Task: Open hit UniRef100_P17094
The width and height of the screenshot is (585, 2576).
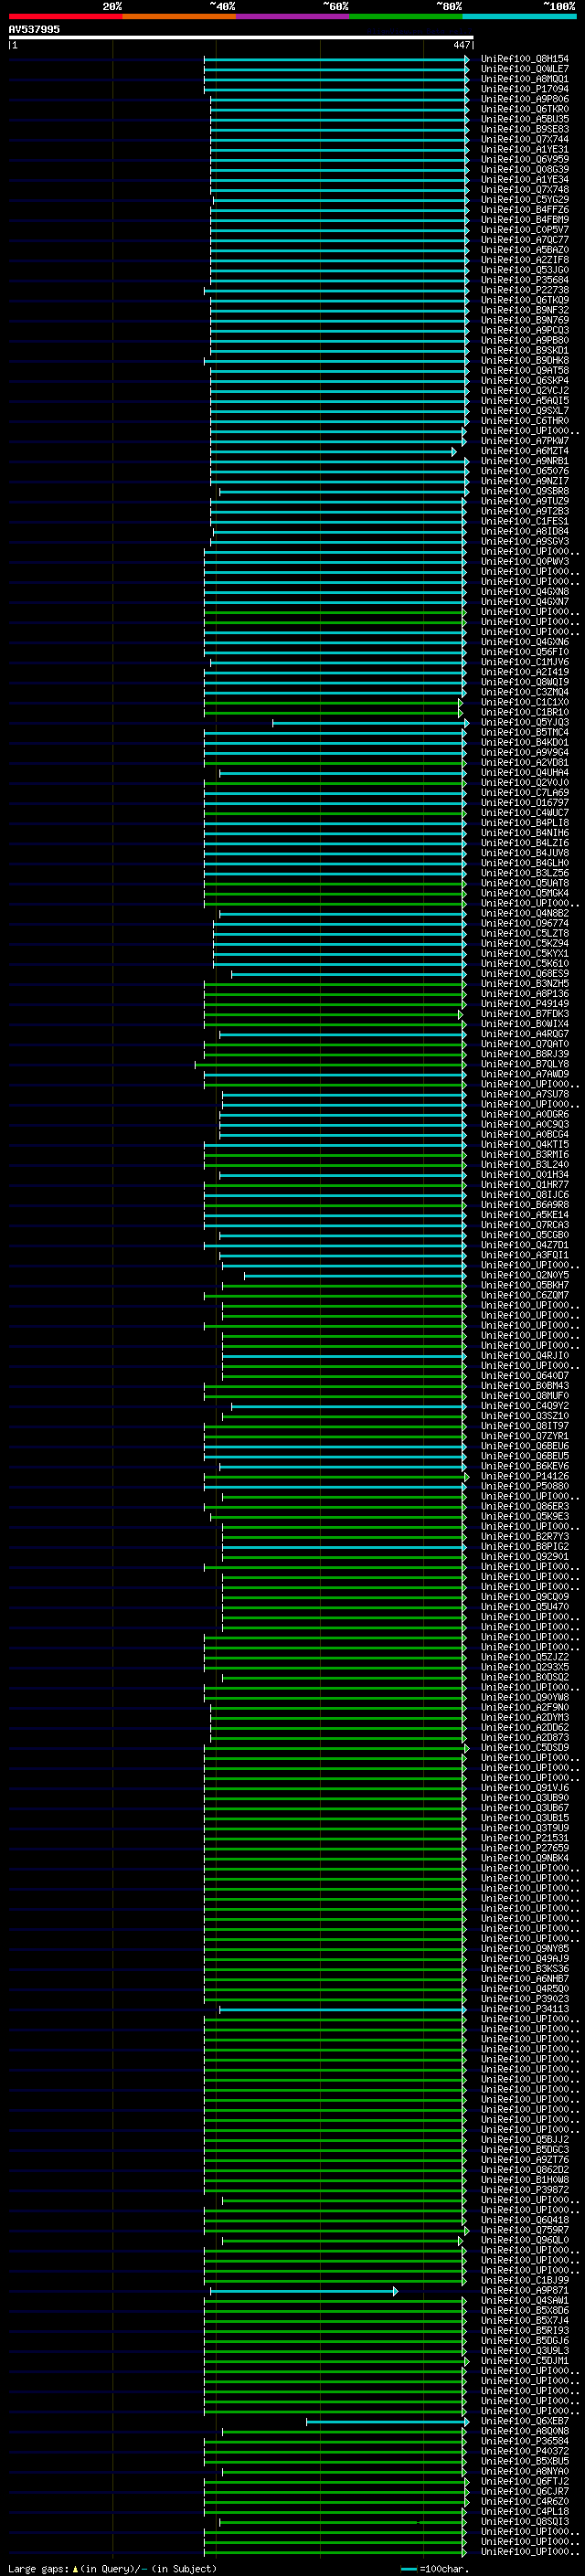Action: pos(525,89)
